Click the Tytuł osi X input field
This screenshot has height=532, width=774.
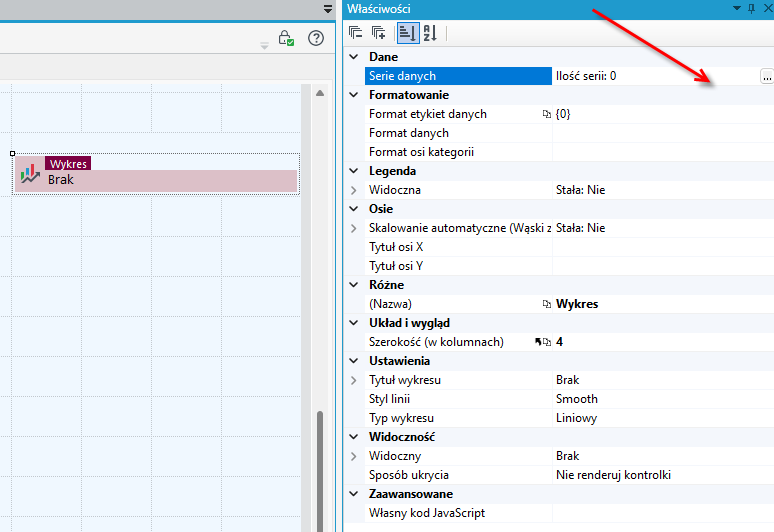pyautogui.click(x=662, y=247)
